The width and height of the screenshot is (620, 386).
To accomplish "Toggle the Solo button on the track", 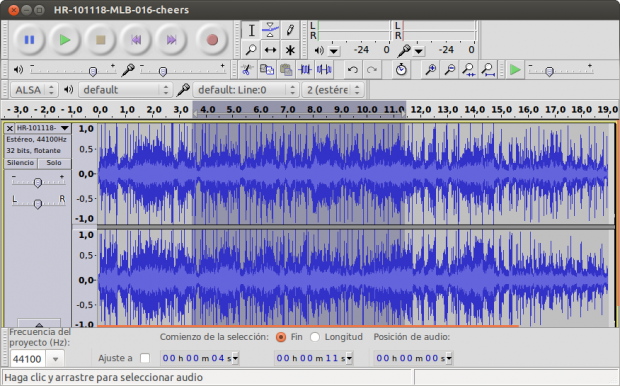I will (x=54, y=163).
